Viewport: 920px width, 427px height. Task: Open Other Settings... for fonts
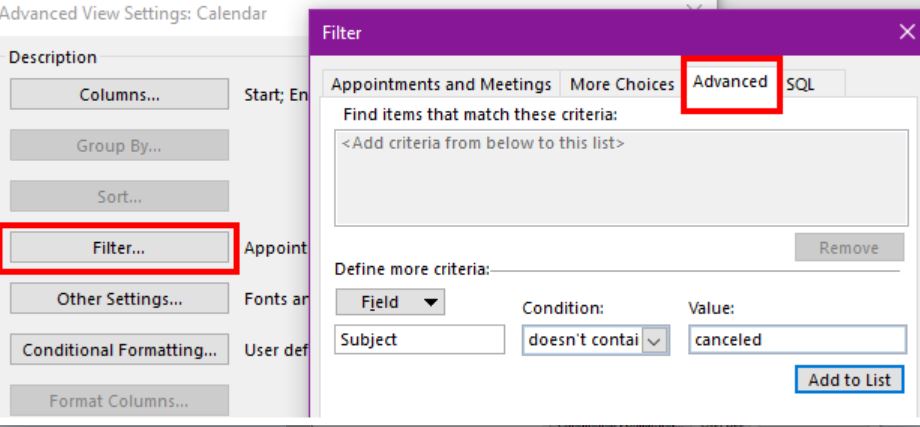[119, 299]
